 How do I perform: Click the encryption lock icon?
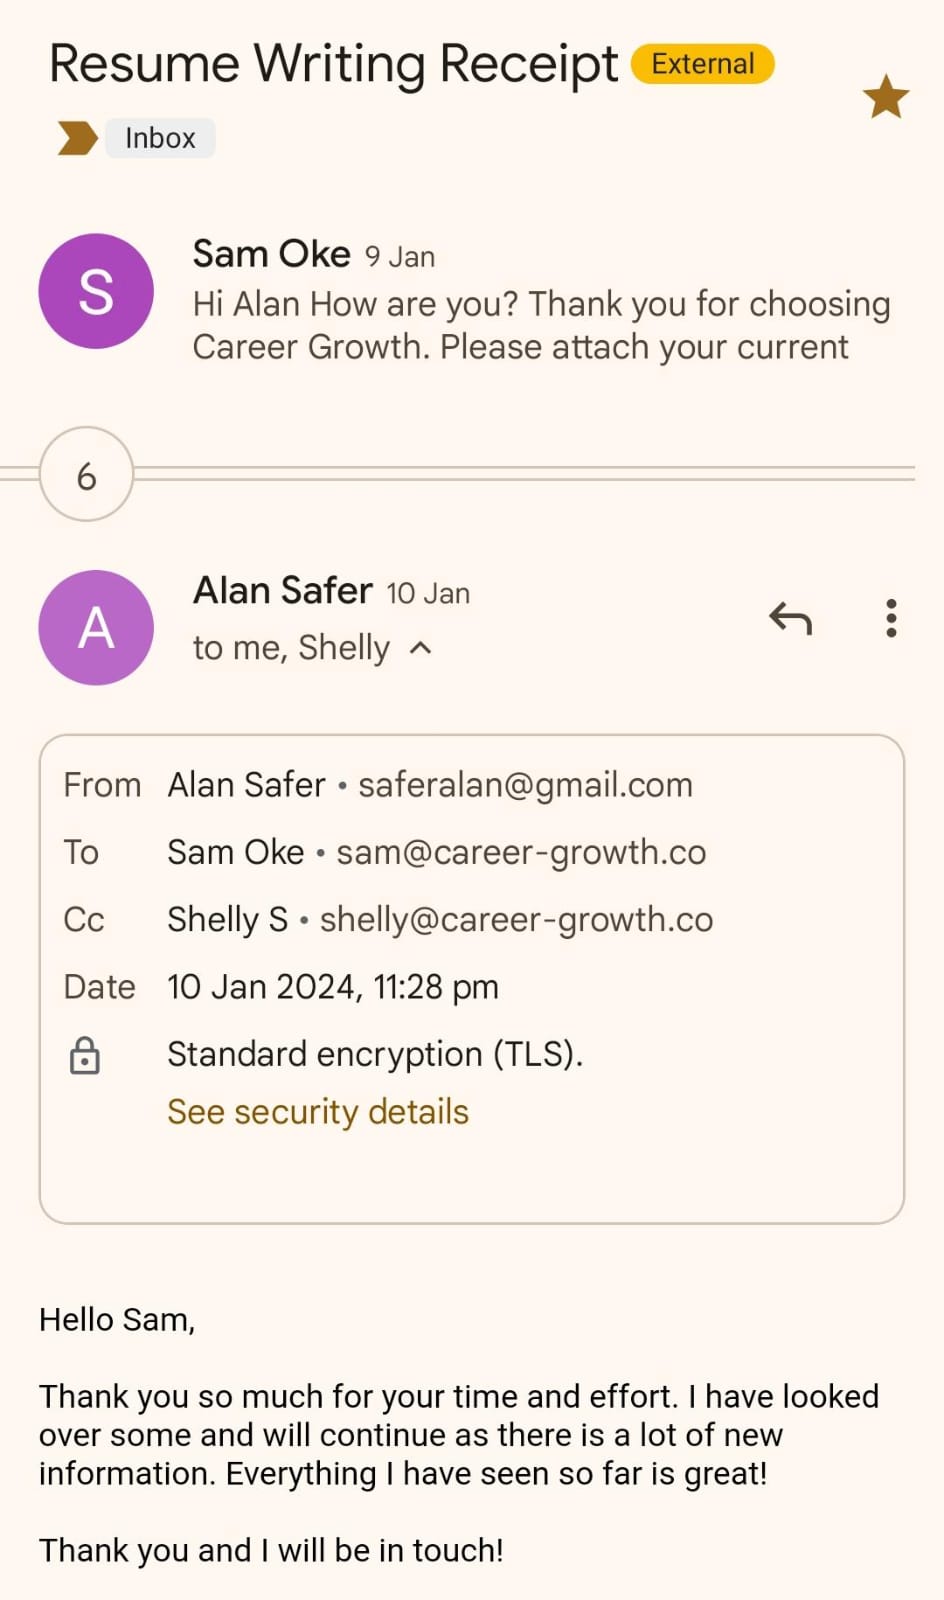tap(85, 1055)
